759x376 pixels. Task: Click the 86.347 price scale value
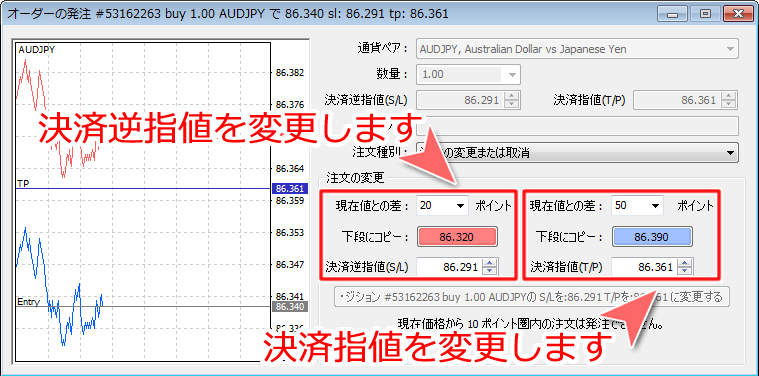coord(289,265)
